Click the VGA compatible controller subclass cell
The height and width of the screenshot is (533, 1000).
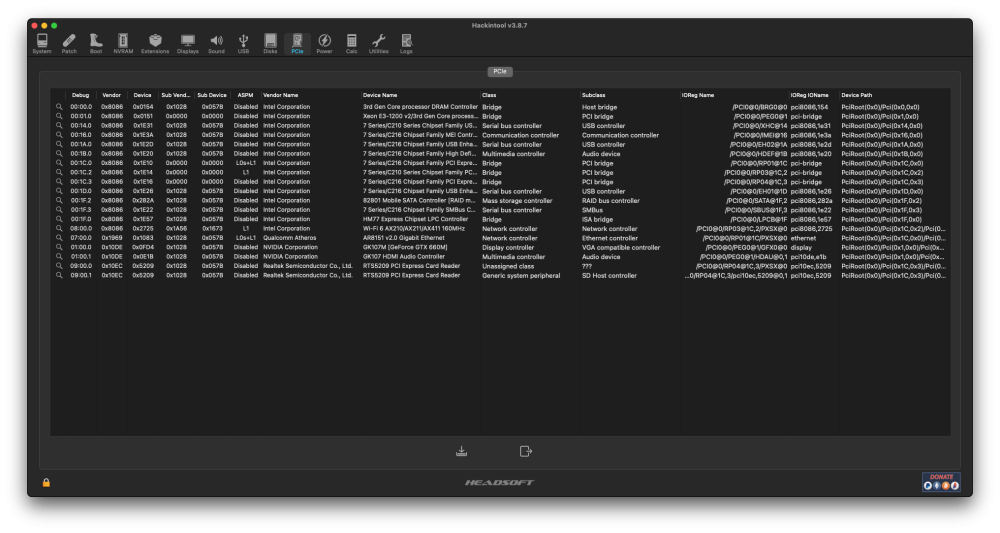click(x=621, y=247)
